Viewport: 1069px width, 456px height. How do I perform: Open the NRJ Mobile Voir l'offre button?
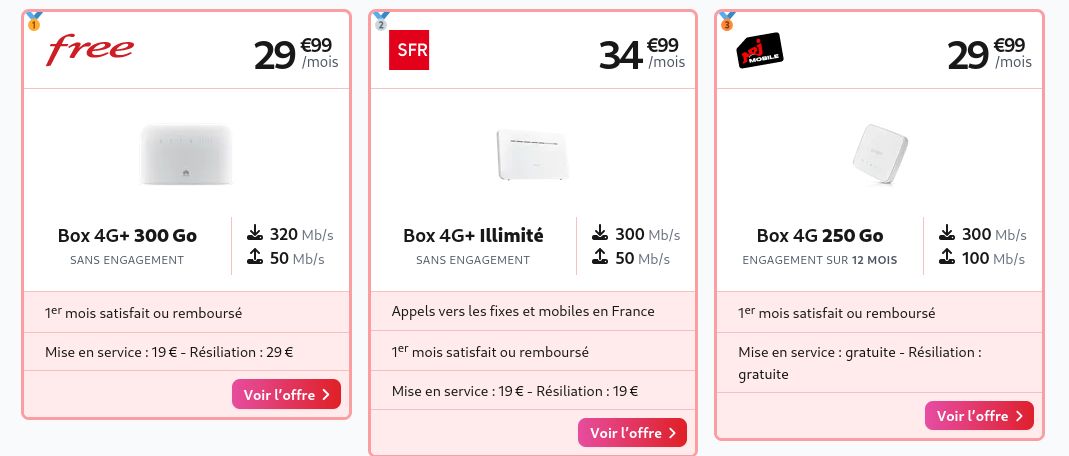point(979,416)
